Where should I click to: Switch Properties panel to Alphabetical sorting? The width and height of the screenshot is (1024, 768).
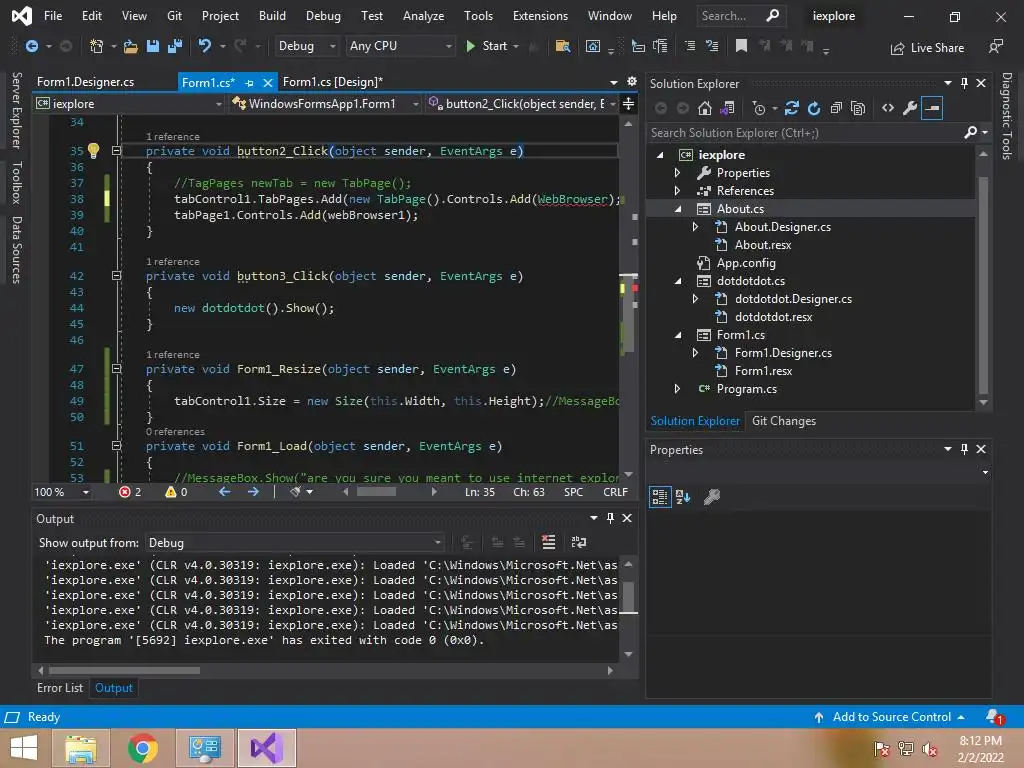pos(683,496)
